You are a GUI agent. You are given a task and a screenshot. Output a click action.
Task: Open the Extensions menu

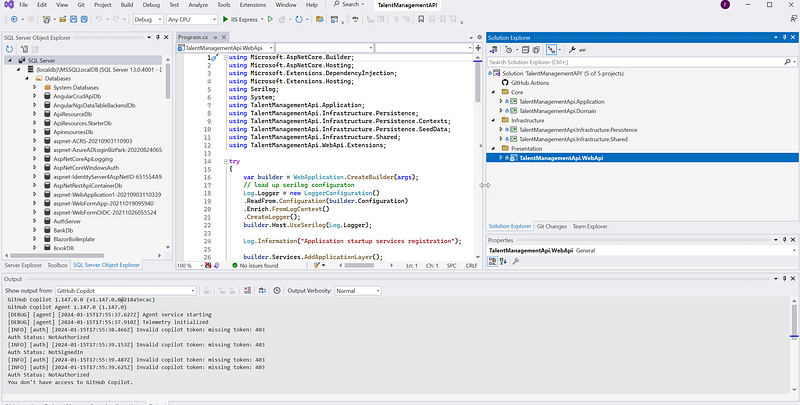[x=253, y=5]
